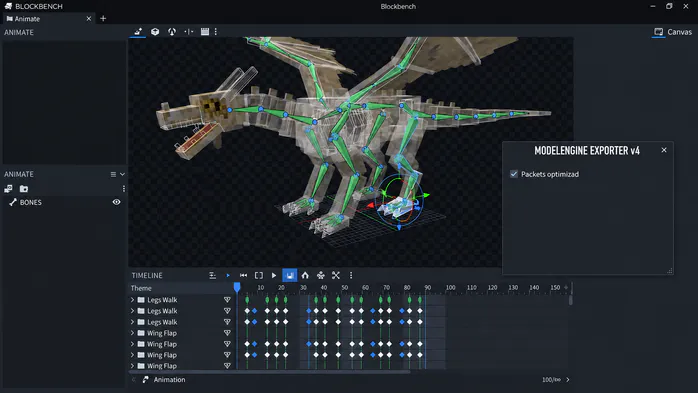Screen dimensions: 698x393
Task: Click the cube icon in the top toolbar
Action: (x=155, y=32)
